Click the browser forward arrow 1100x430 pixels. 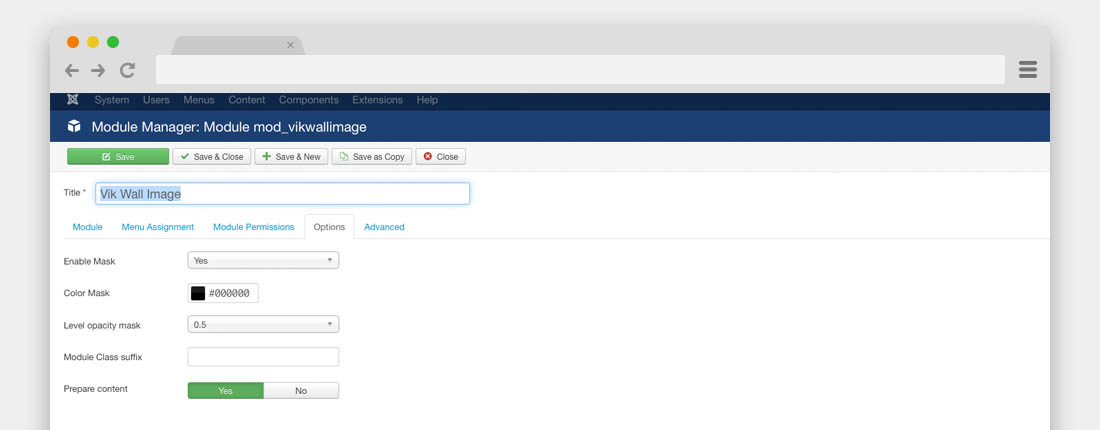click(98, 70)
